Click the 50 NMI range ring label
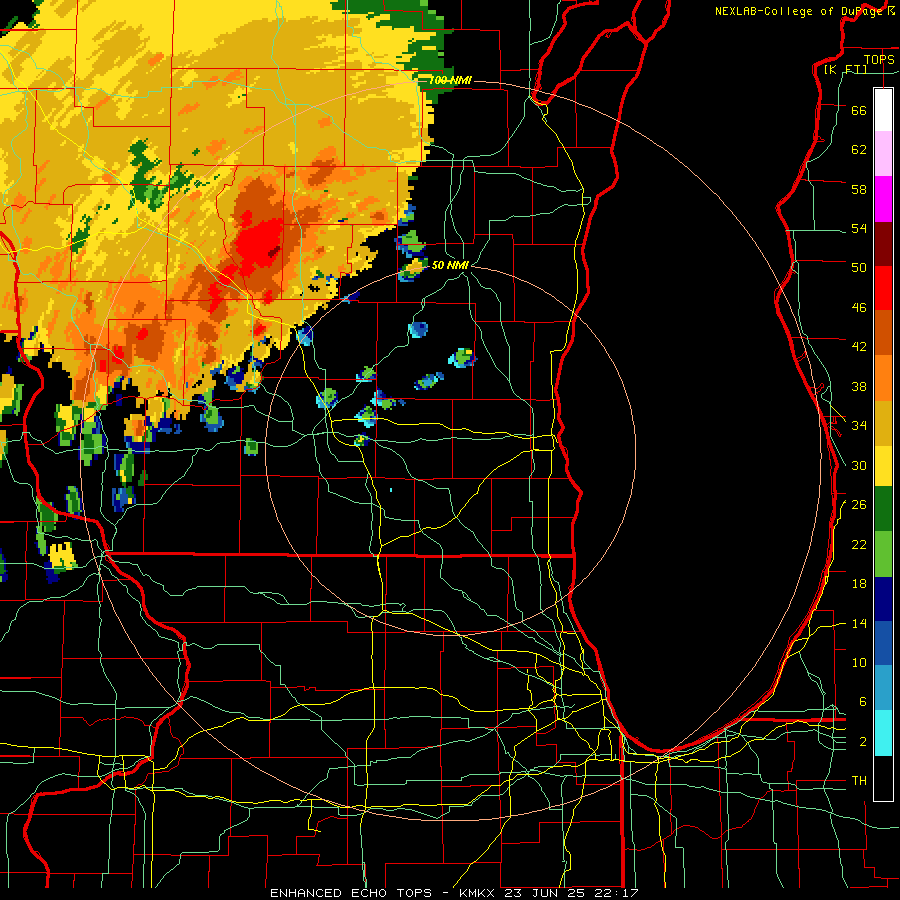900x900 pixels. (x=450, y=265)
